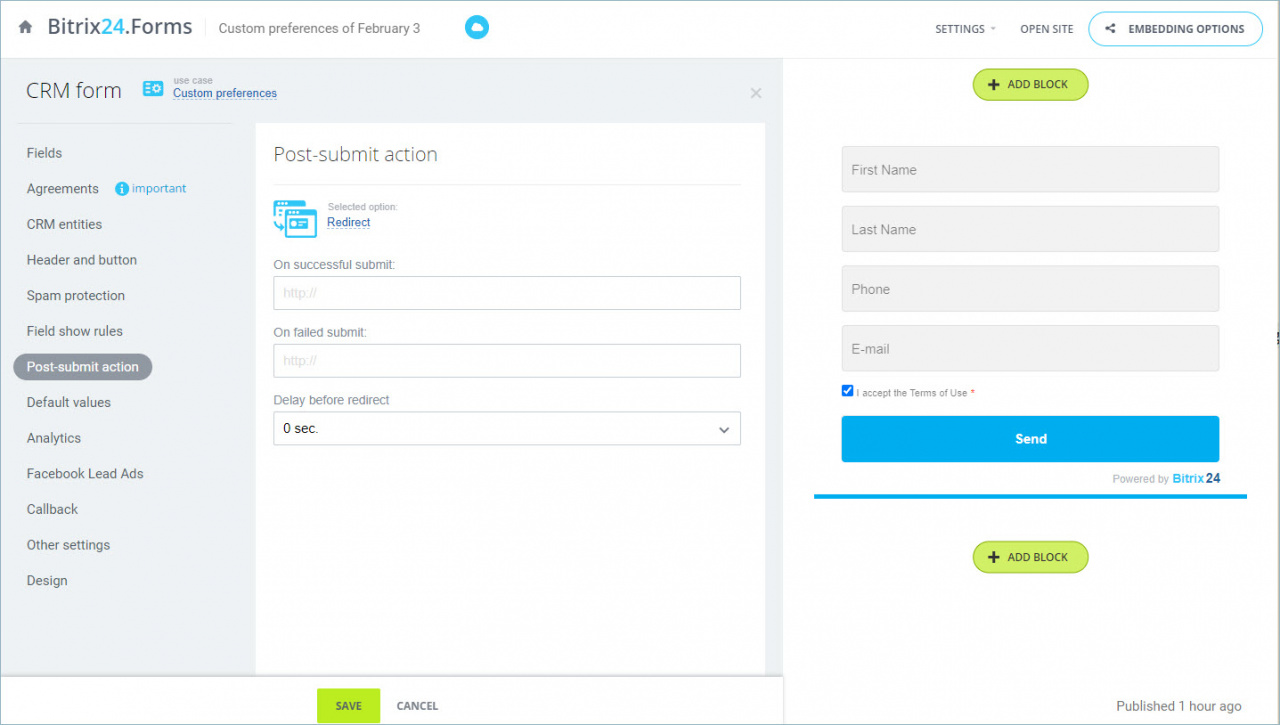Screen dimensions: 1280x725
Task: Click the Published 1 hour ago status
Action: point(1179,706)
